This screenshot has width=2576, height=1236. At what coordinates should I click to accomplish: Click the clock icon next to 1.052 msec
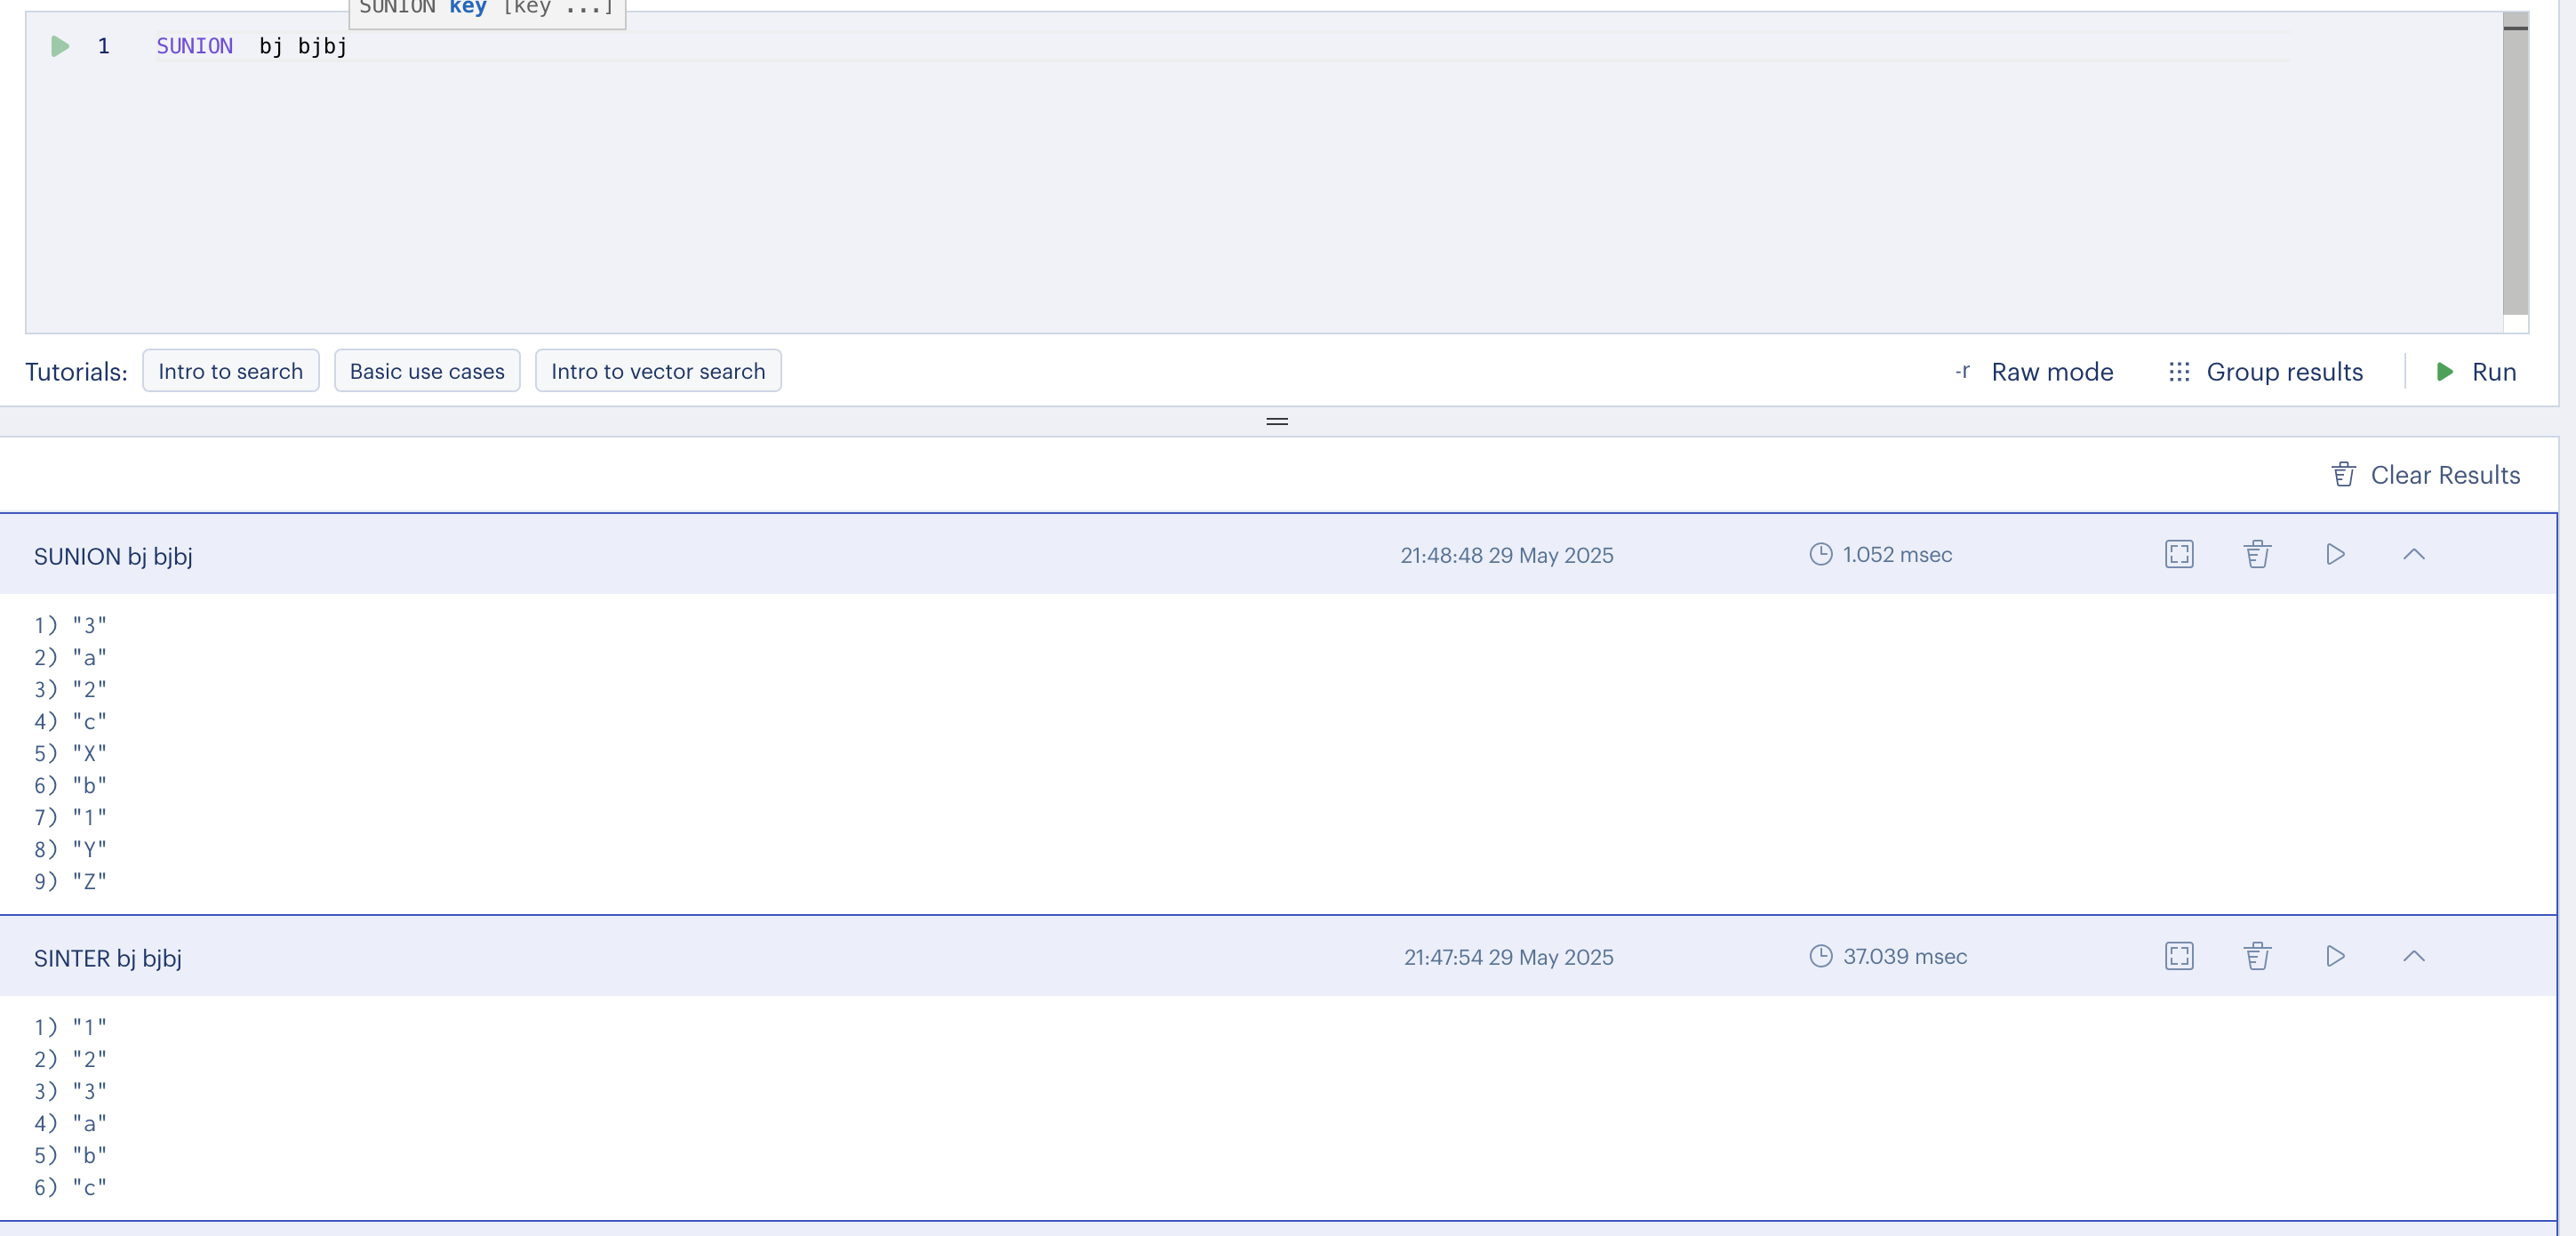click(x=1821, y=554)
